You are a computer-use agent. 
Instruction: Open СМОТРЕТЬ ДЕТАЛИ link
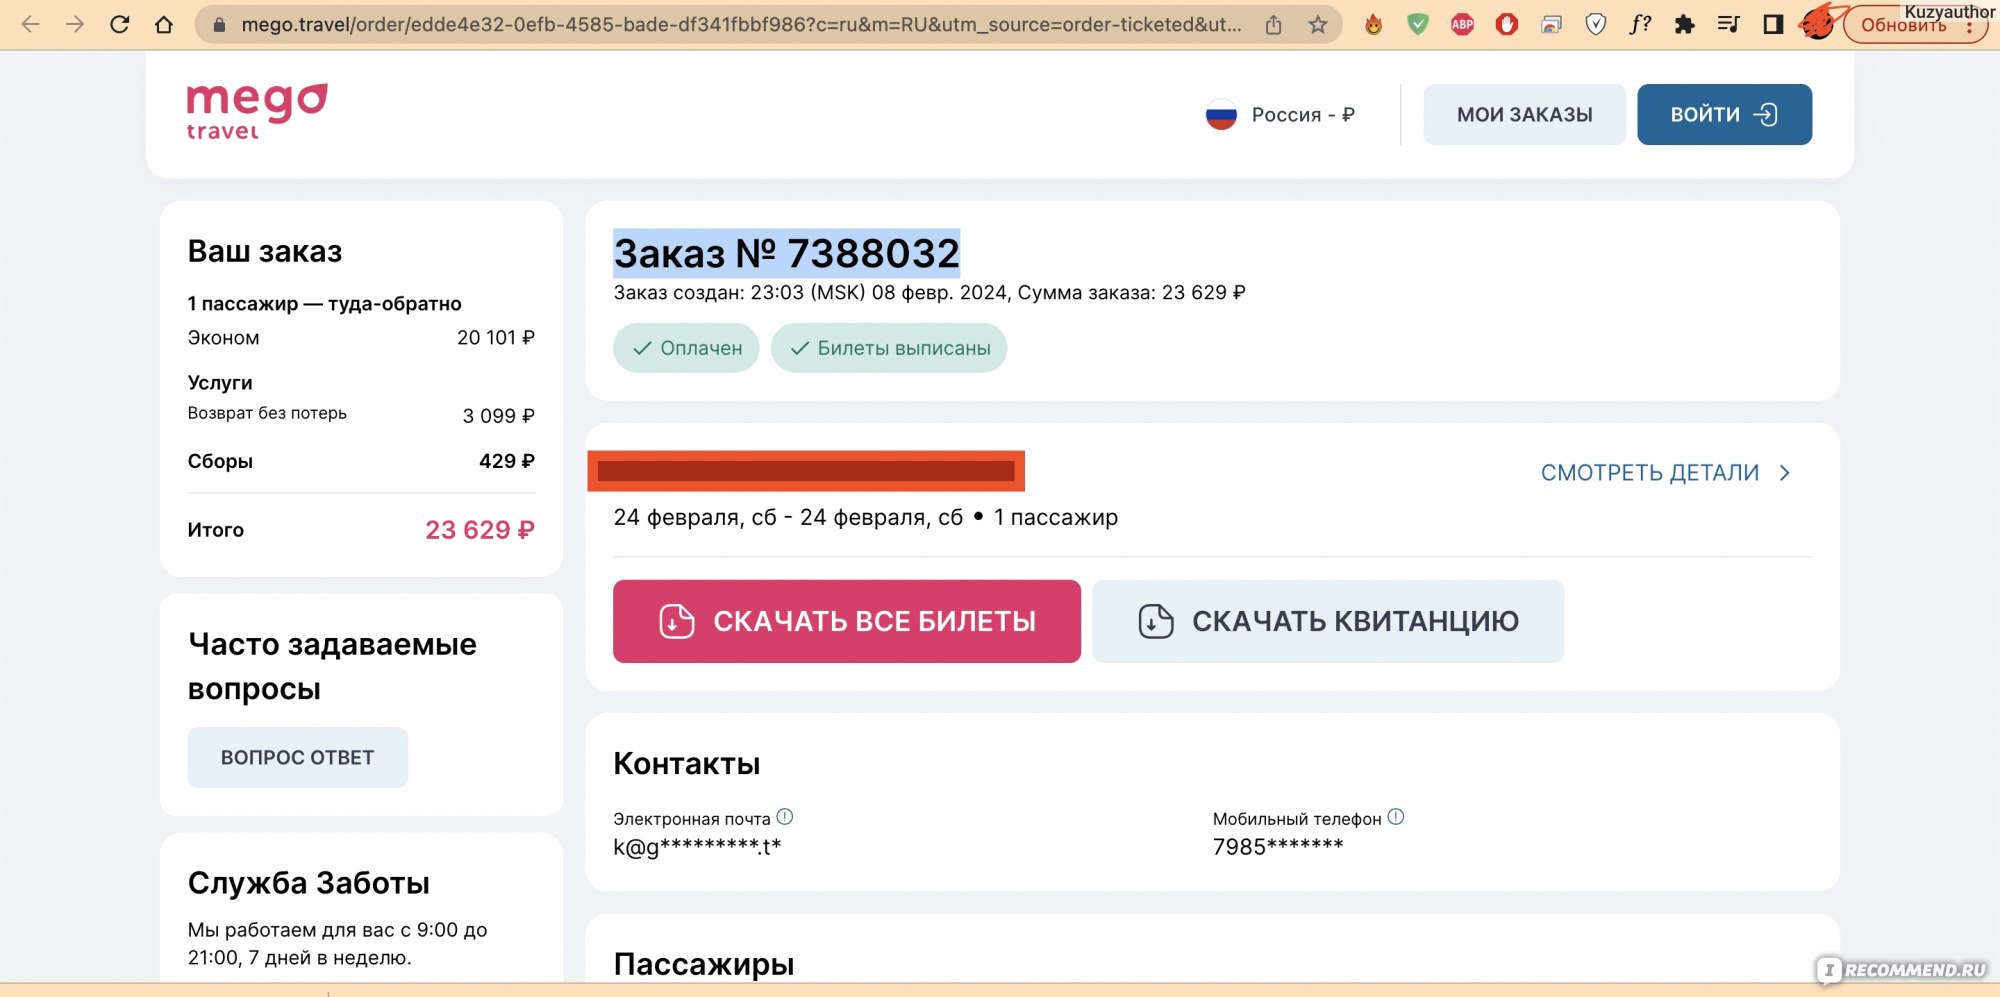click(x=1649, y=473)
